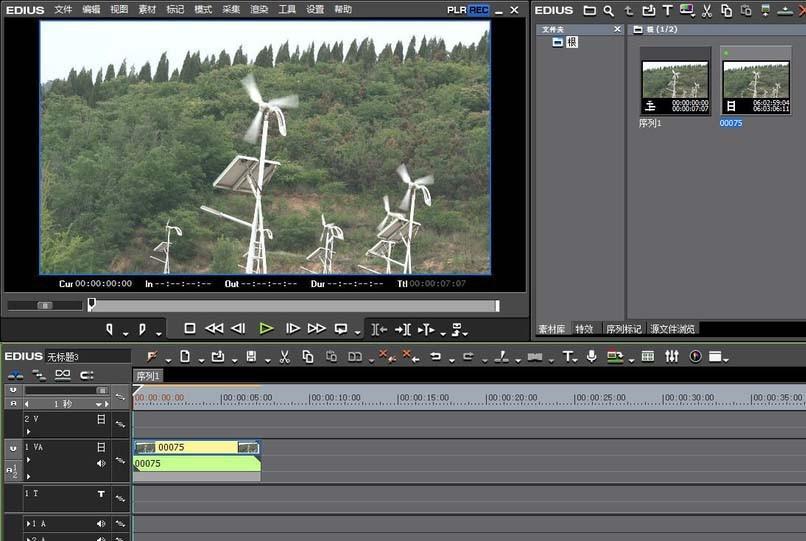Open the Set In point dropdown arrow
806x541 pixels.
[x=126, y=331]
